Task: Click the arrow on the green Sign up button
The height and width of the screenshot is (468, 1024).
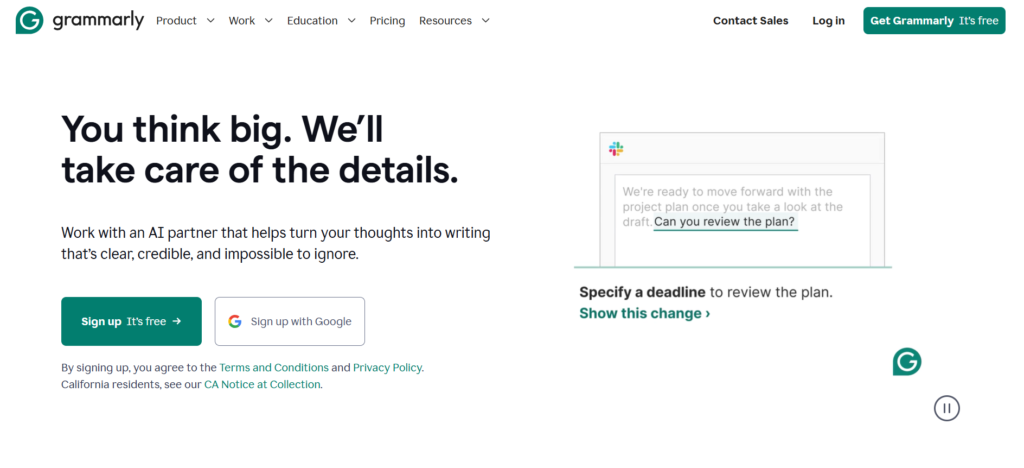Action: 177,321
